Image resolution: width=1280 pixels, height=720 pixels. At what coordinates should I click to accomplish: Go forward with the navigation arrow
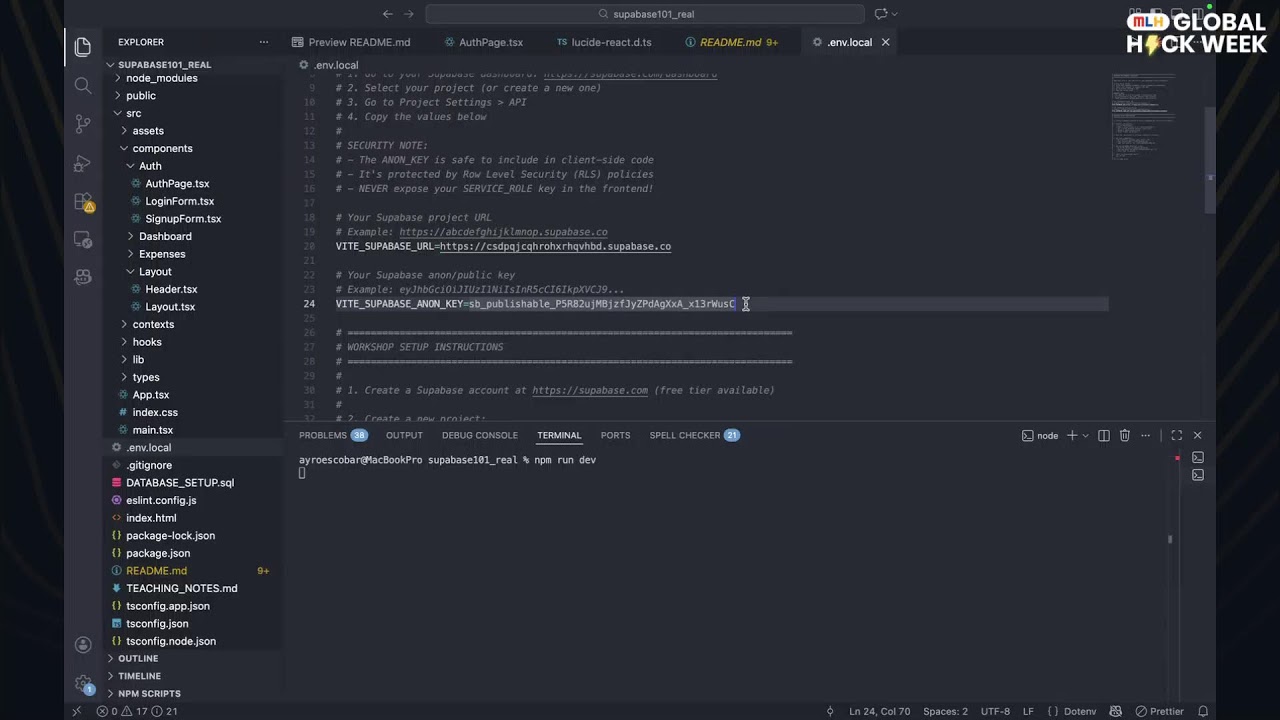(408, 14)
